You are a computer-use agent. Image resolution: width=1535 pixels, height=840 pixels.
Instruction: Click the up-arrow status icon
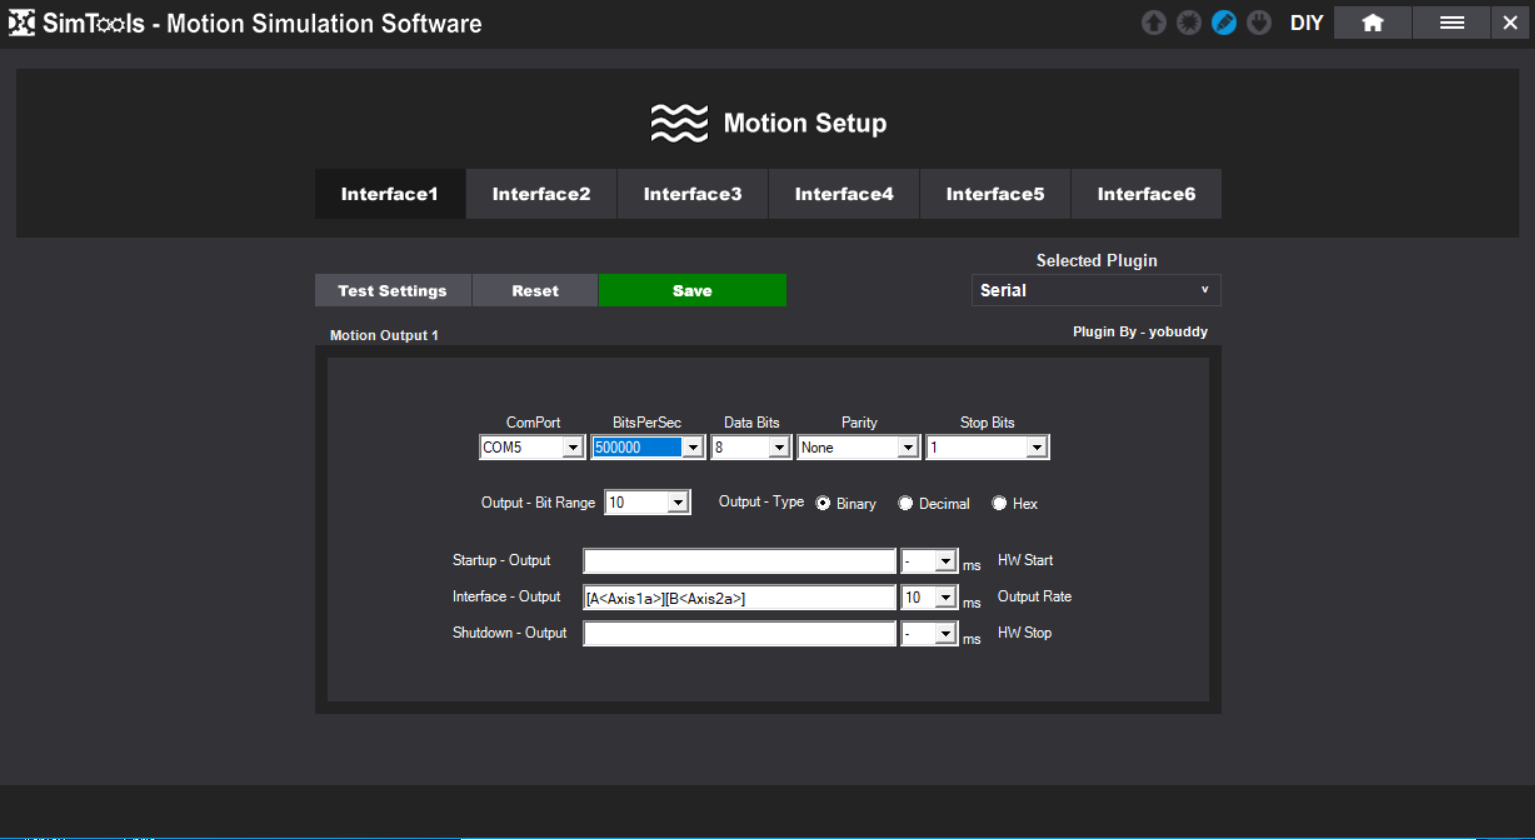coord(1153,23)
